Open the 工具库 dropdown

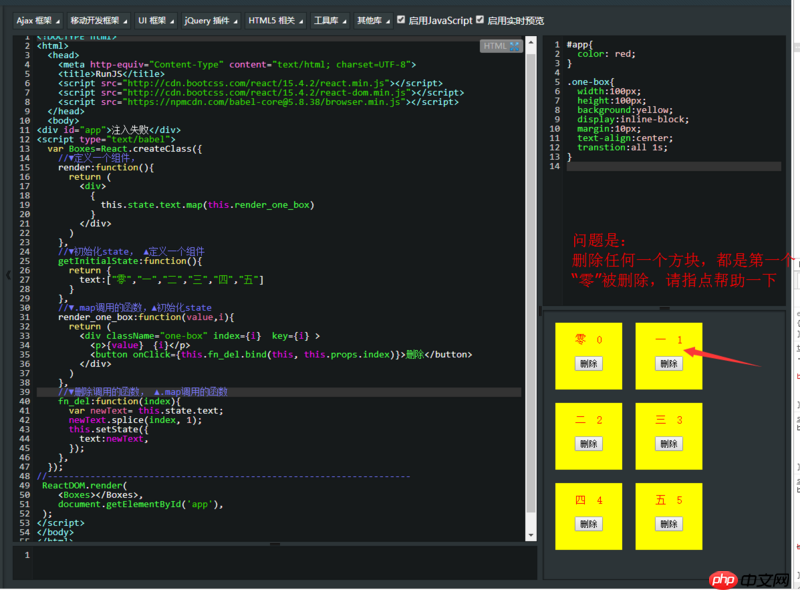click(x=330, y=21)
